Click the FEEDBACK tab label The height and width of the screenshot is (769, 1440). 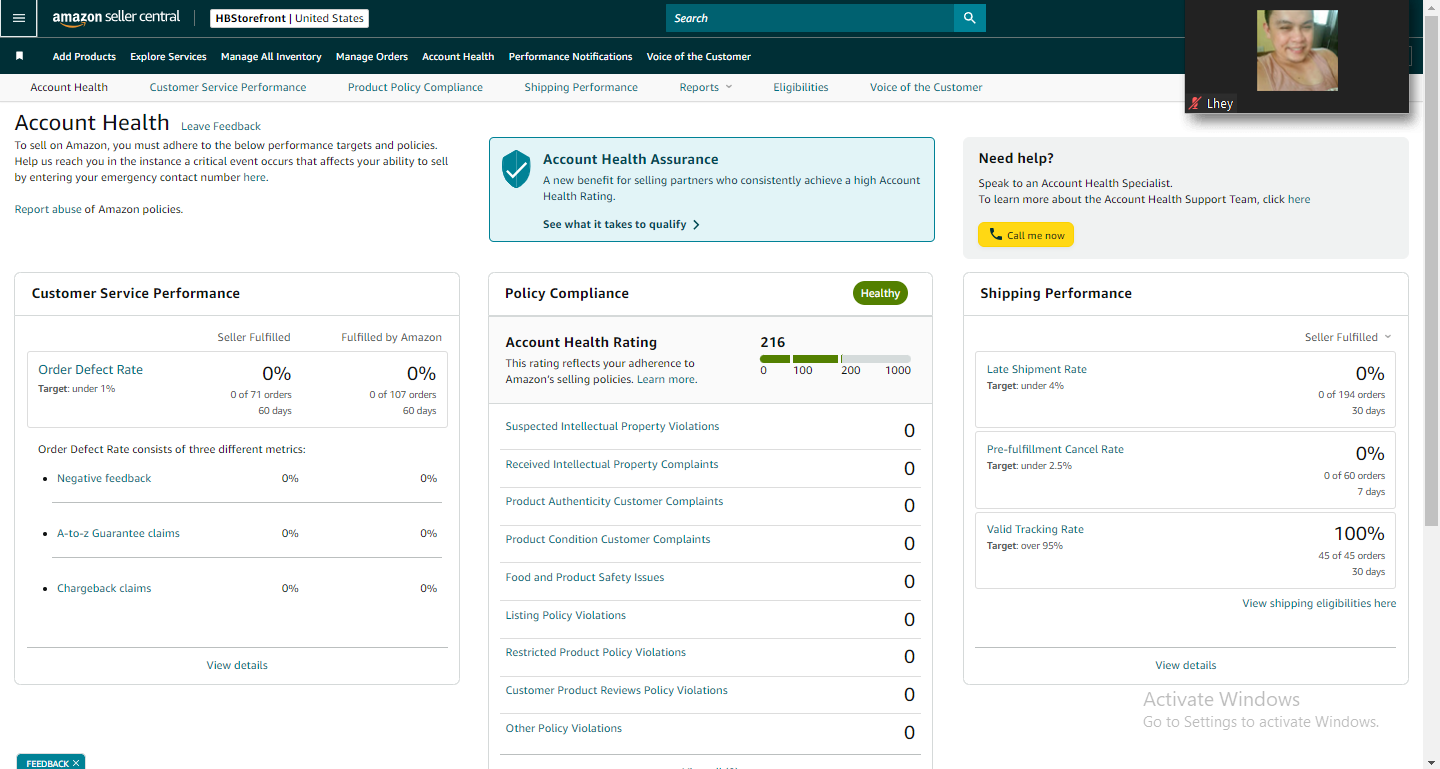[47, 763]
